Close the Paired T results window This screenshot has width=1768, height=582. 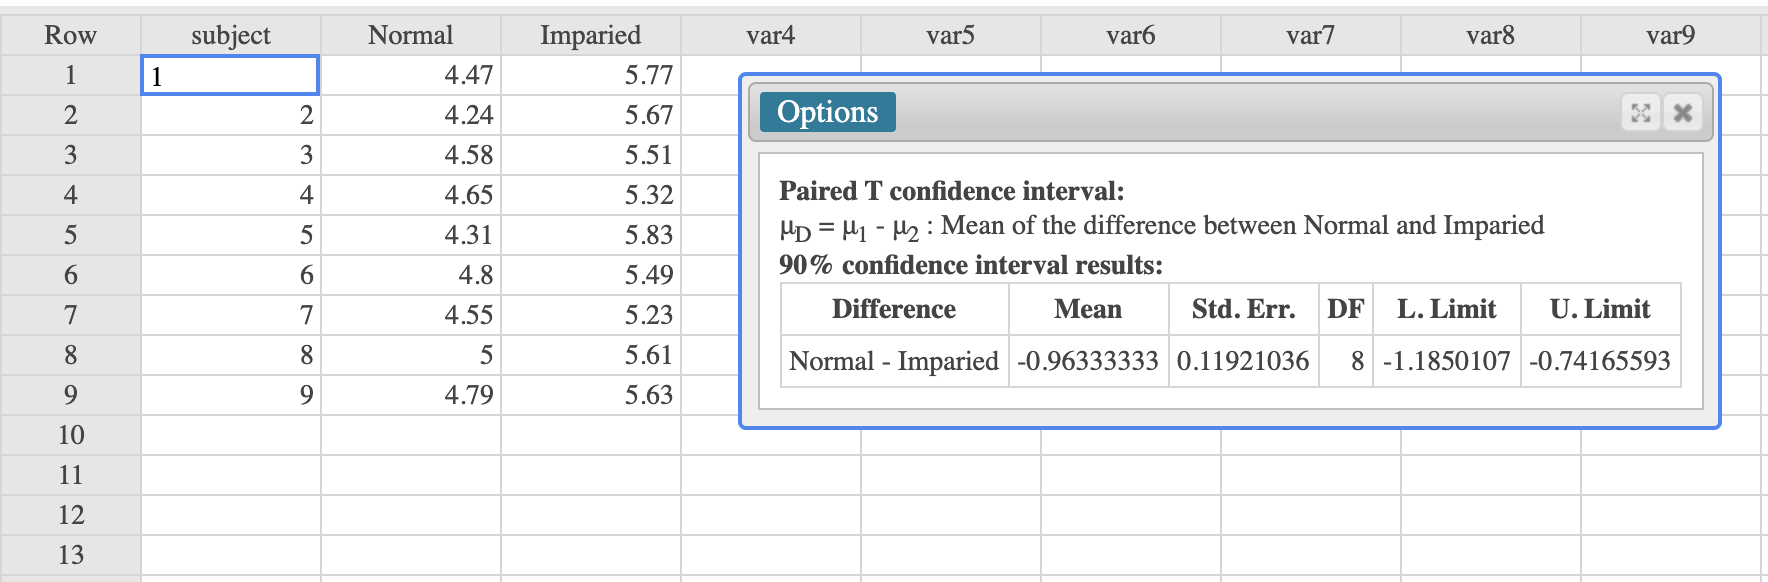tap(1683, 113)
